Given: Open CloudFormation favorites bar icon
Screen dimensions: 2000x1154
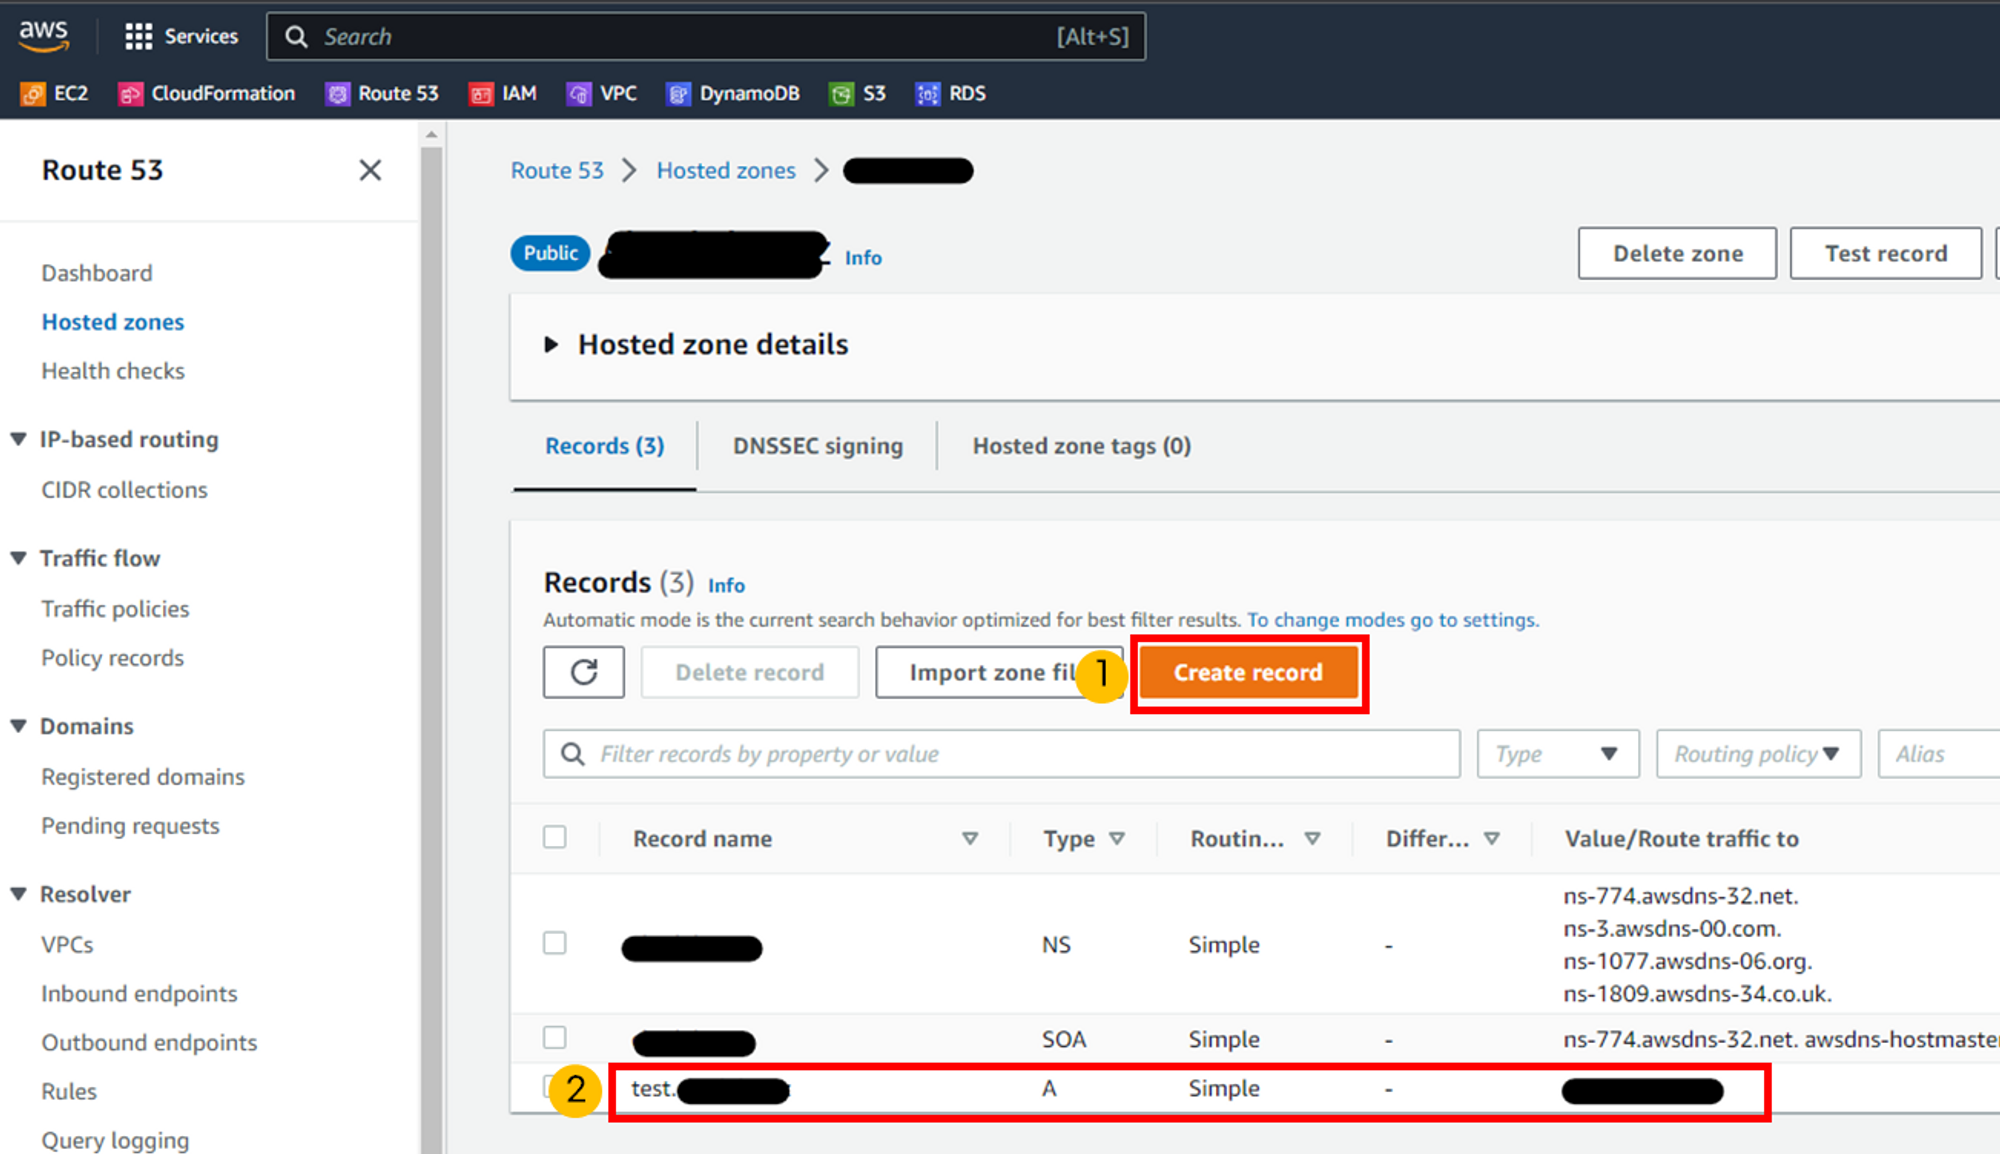Looking at the screenshot, I should point(130,94).
